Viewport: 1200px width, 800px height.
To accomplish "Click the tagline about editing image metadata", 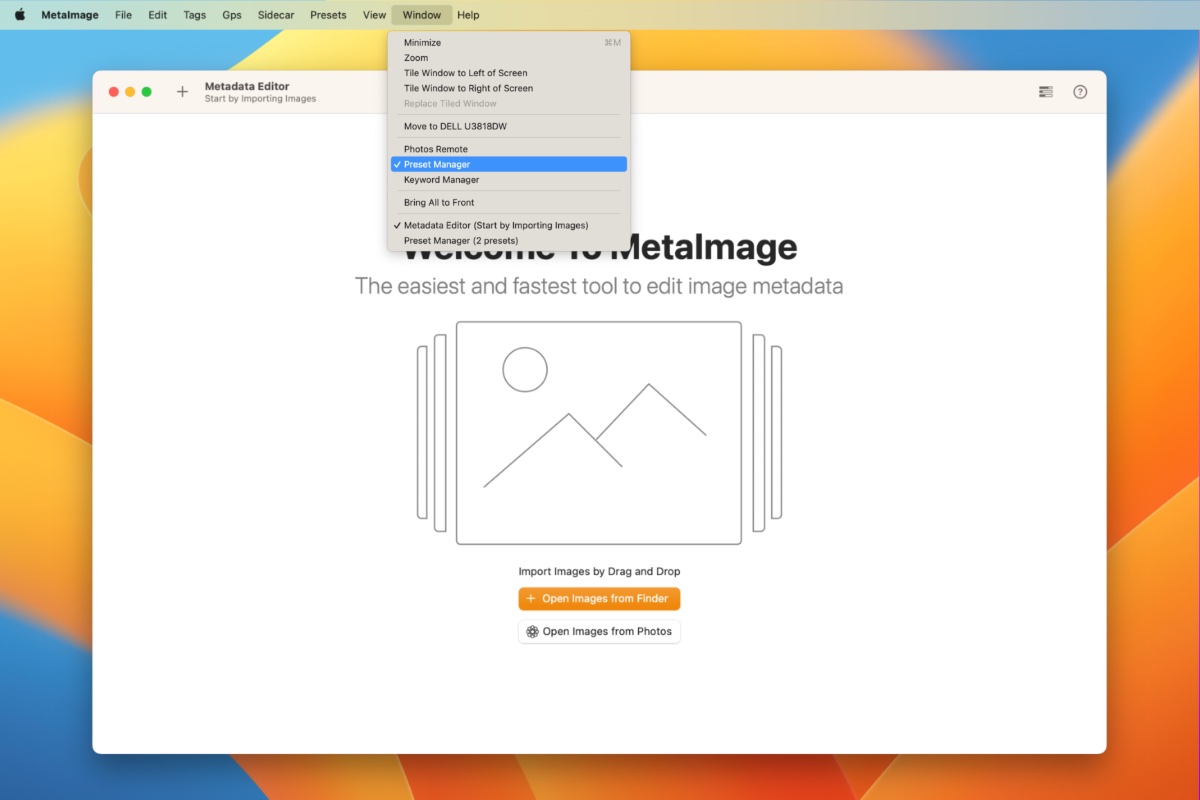I will 599,287.
